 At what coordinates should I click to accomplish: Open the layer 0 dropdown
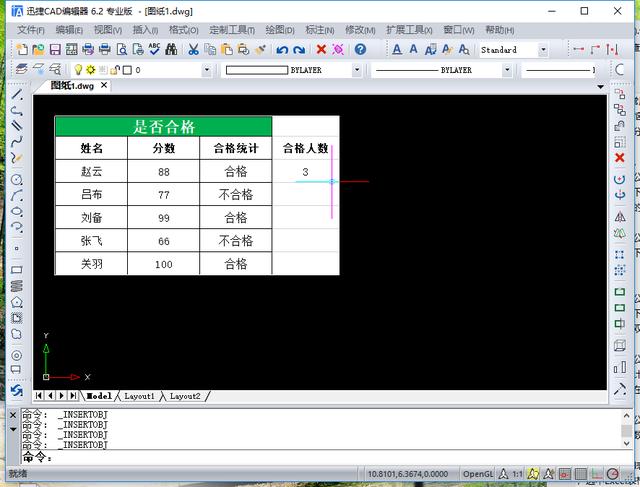[x=207, y=70]
